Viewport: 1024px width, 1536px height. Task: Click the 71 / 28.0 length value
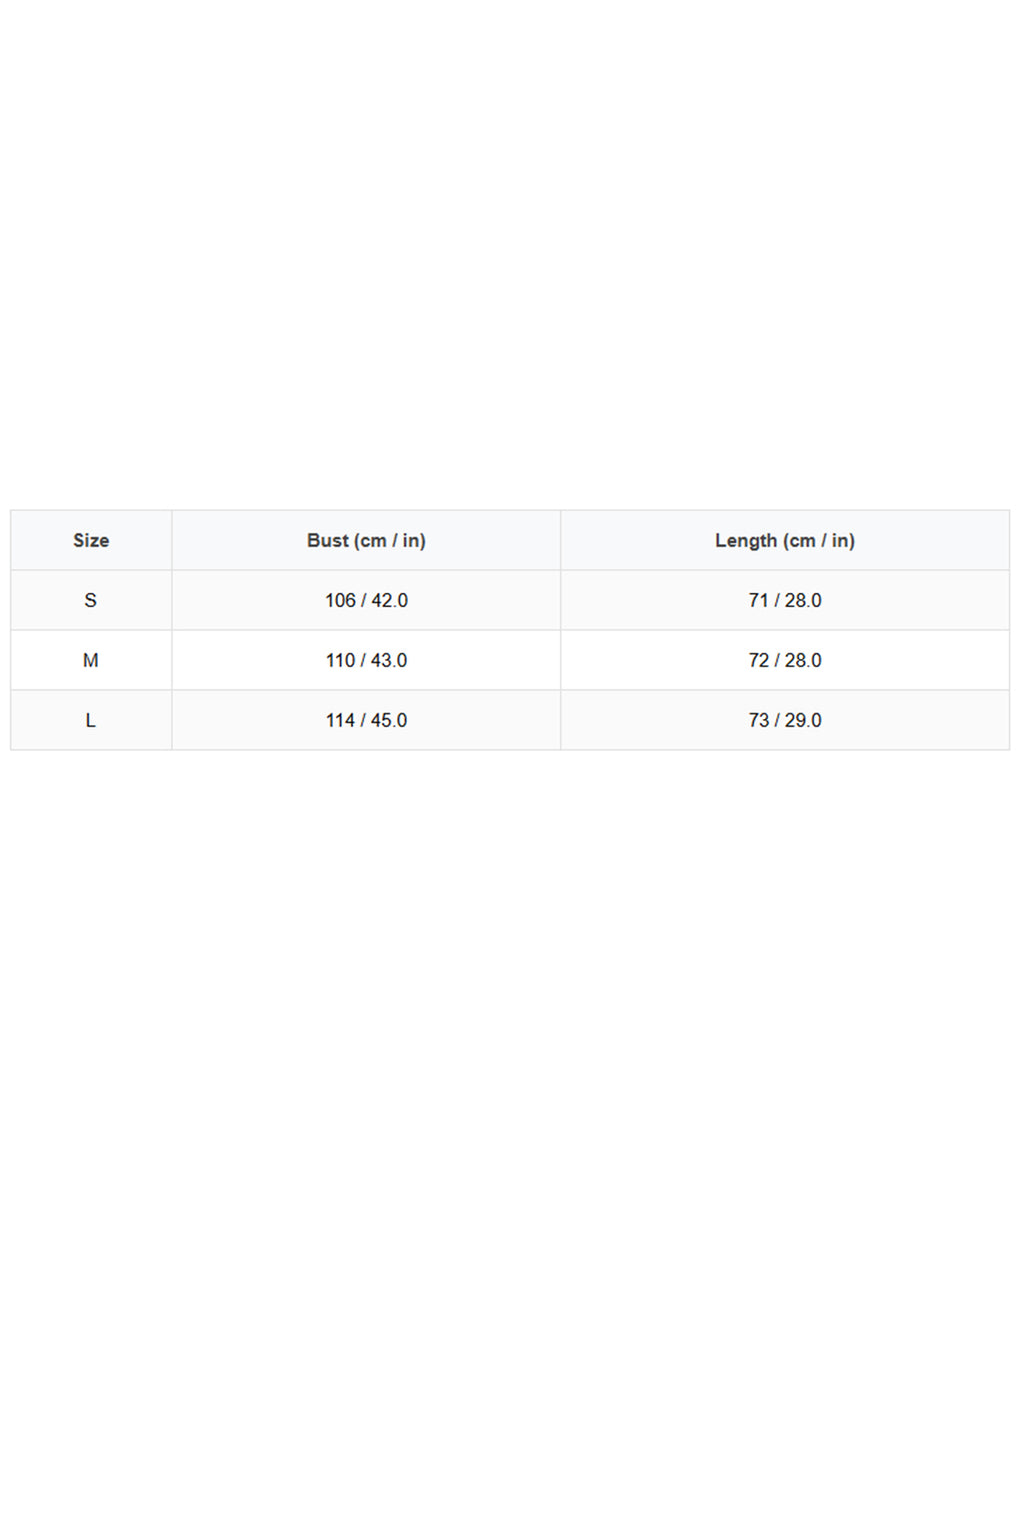pos(785,600)
